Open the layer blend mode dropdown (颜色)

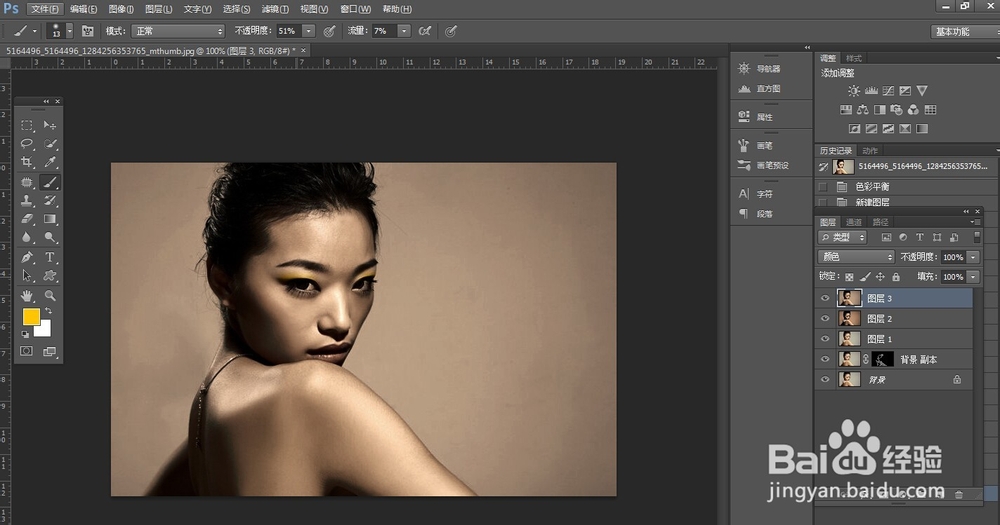click(x=854, y=257)
